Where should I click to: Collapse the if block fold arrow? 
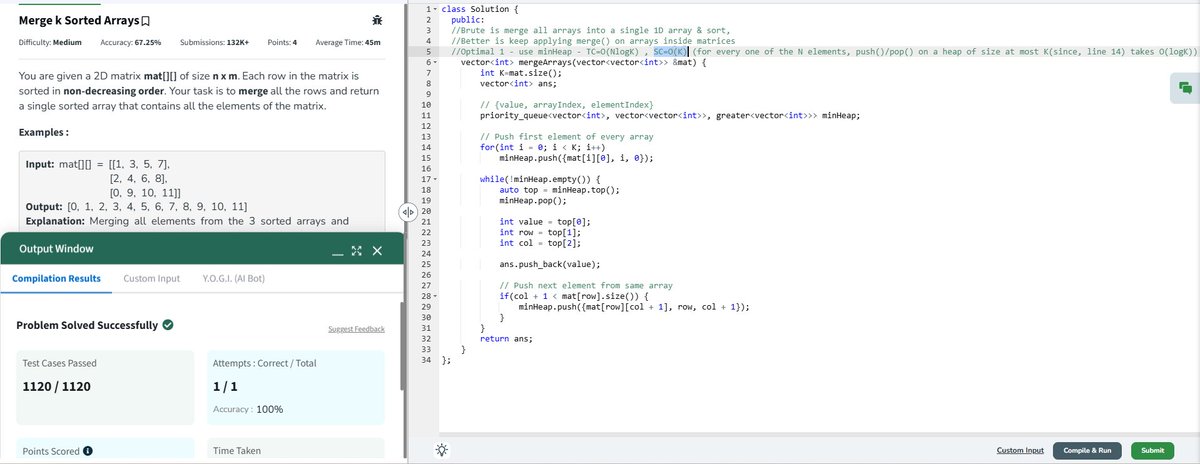click(435, 296)
